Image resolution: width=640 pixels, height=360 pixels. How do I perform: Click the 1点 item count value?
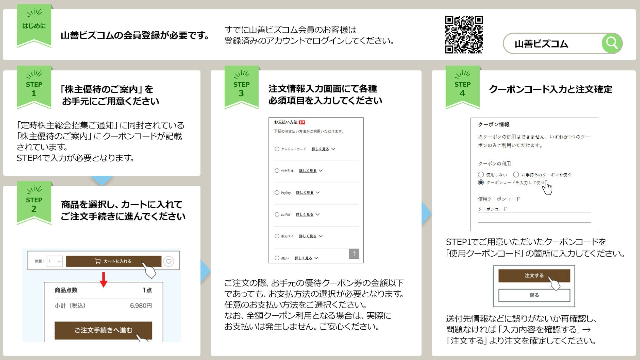[x=147, y=290]
